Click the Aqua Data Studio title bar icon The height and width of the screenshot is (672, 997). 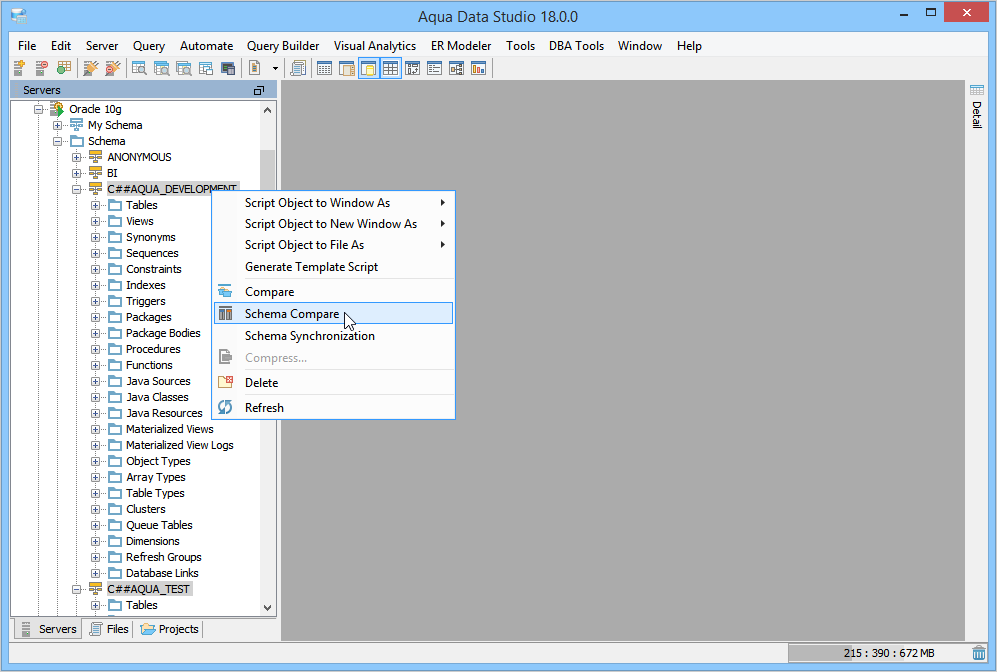(x=18, y=16)
